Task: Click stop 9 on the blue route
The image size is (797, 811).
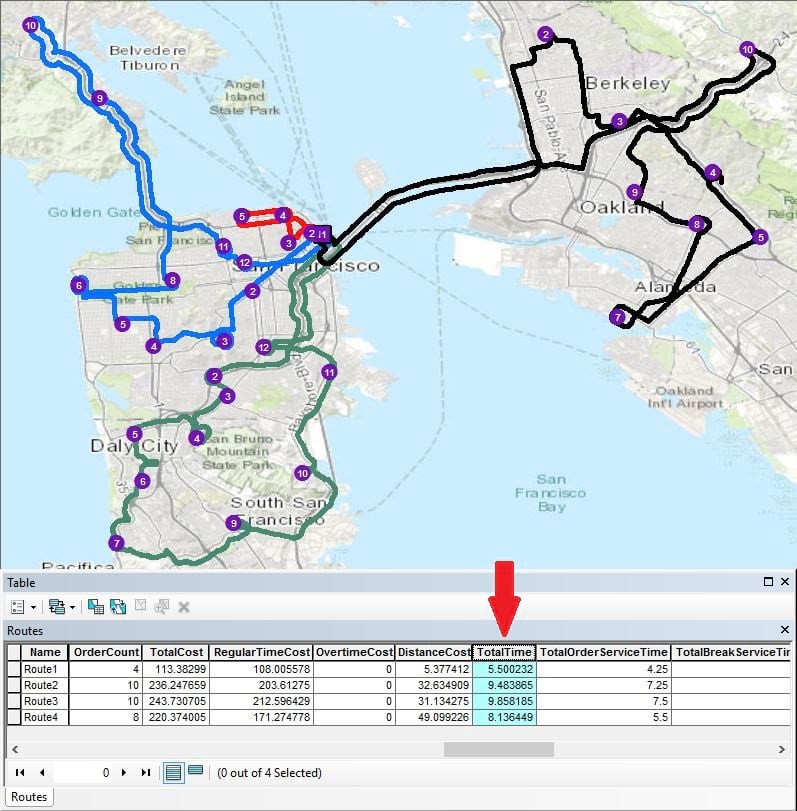Action: click(x=99, y=98)
